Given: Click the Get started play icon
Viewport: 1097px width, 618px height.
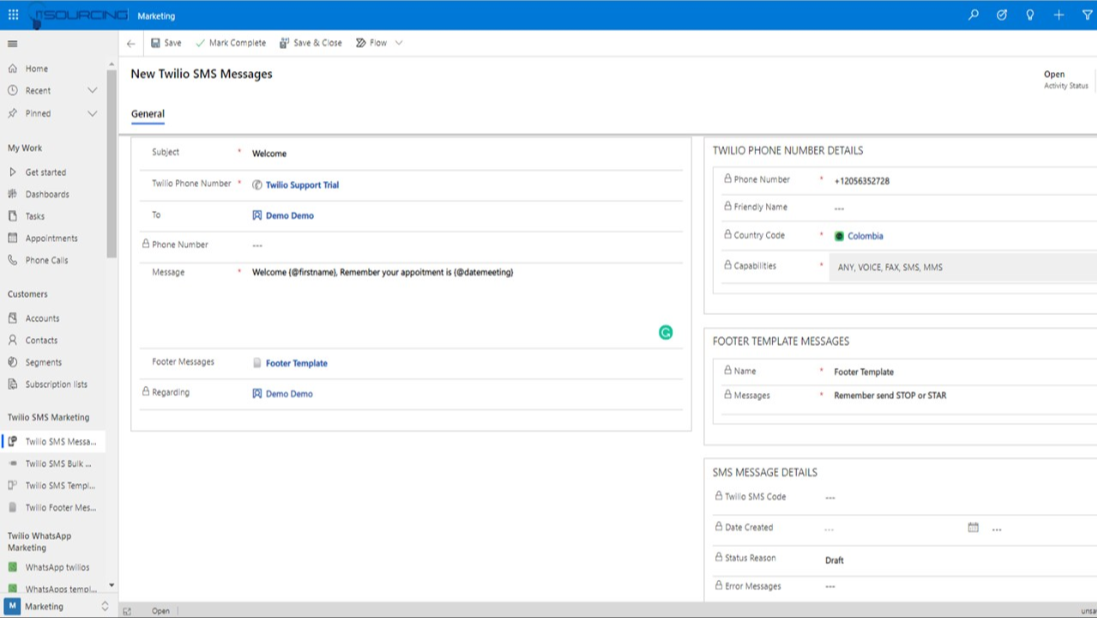Looking at the screenshot, I should [13, 172].
